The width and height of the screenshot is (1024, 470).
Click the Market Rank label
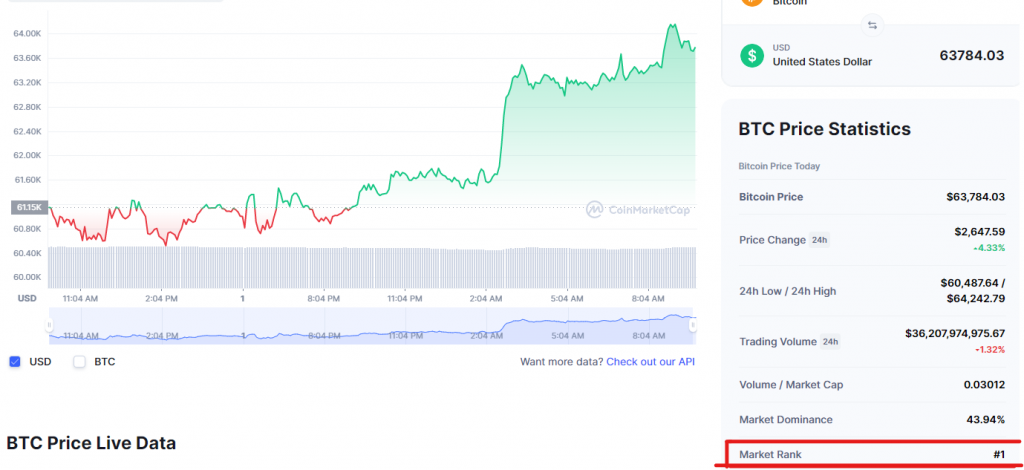tap(770, 454)
